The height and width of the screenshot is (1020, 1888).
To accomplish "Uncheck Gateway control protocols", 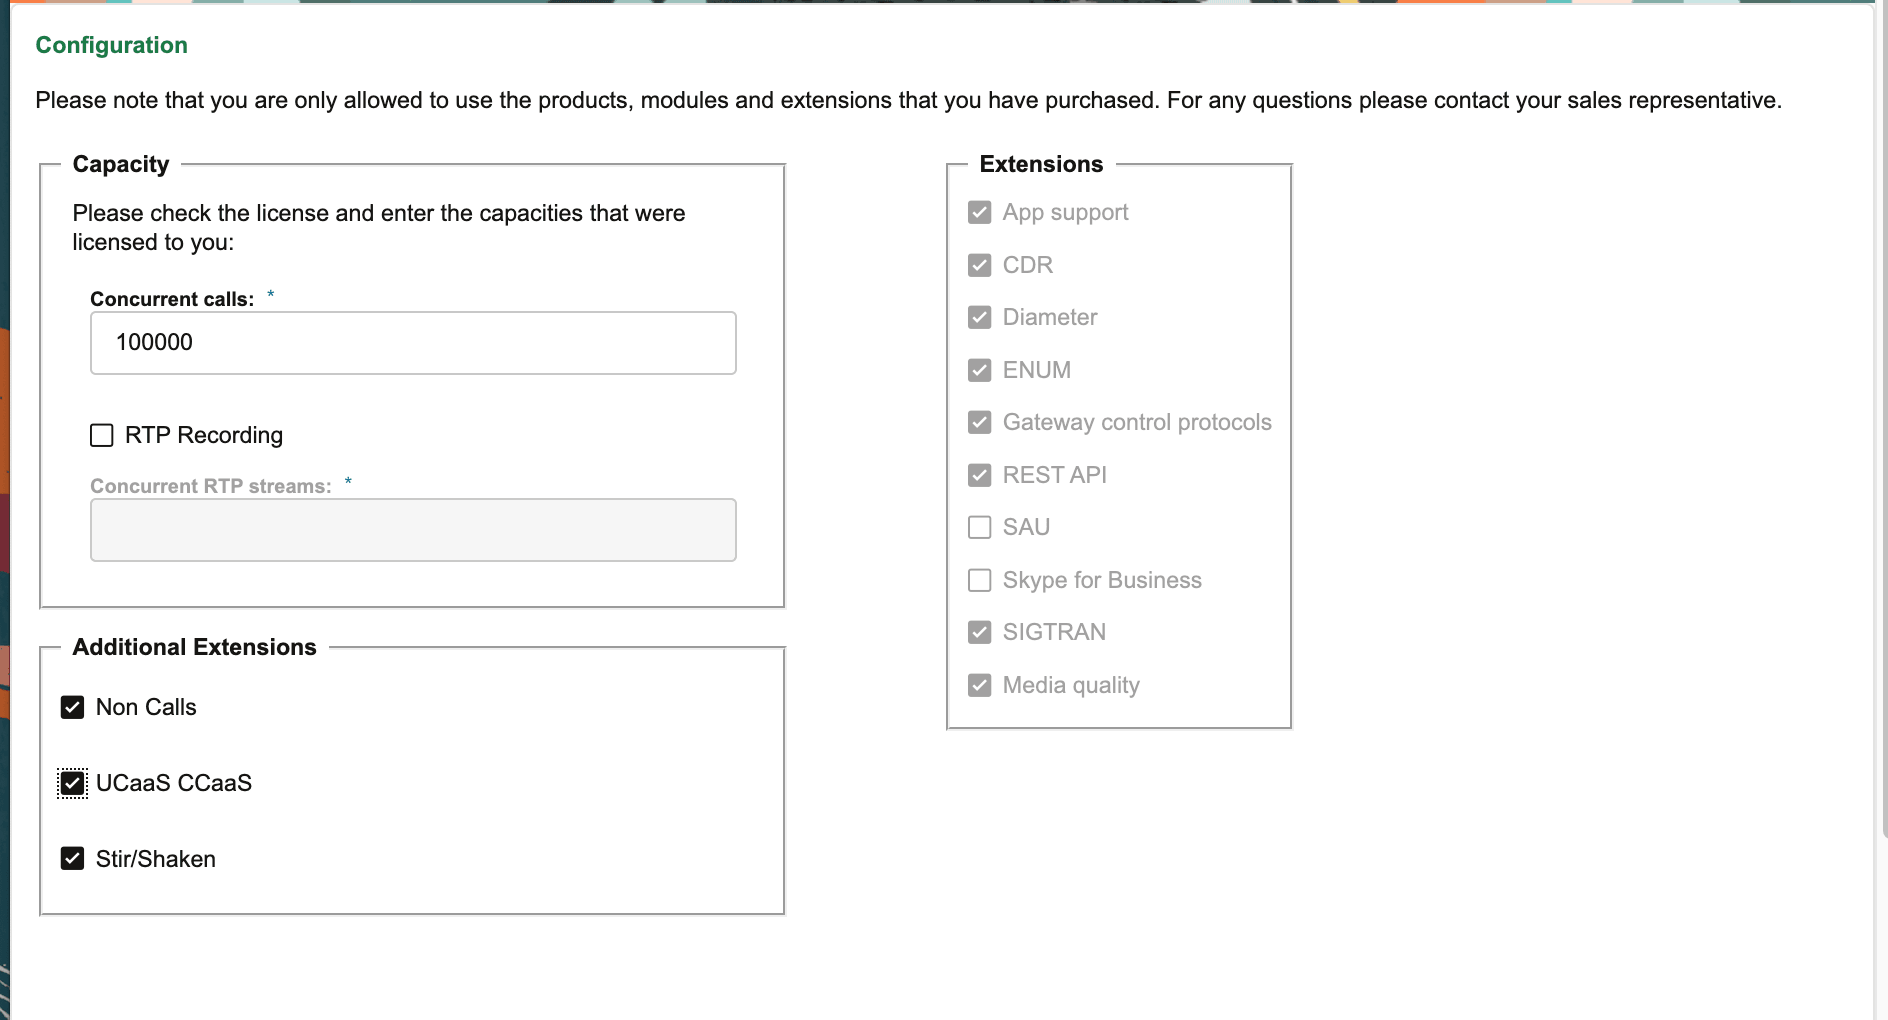I will pos(979,422).
